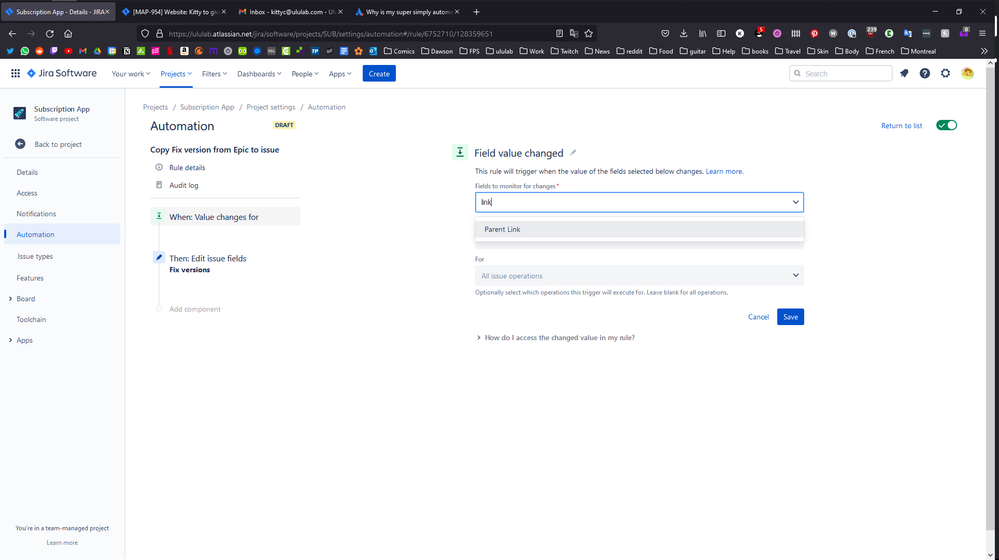Screen dimensions: 999x560
Task: Click the Create button
Action: coord(379,73)
